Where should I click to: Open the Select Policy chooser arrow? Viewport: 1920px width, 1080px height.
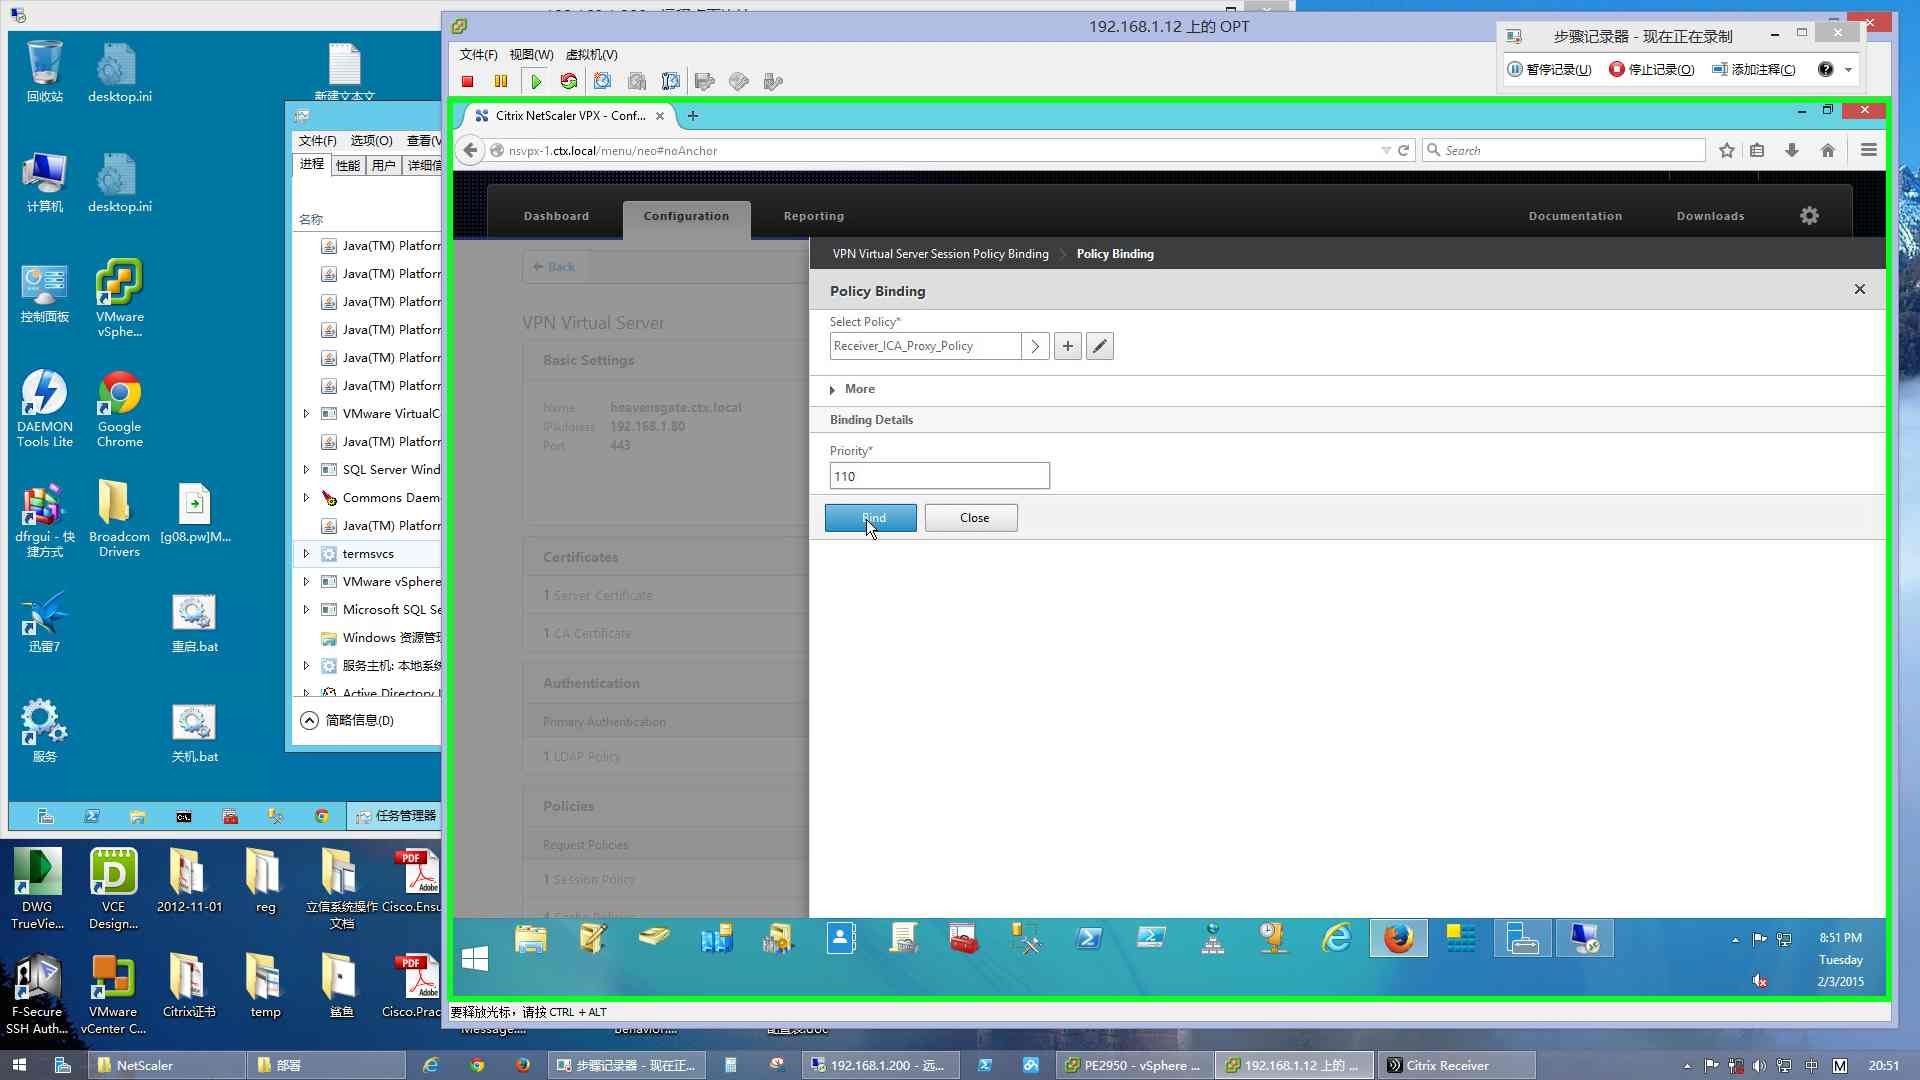(1035, 346)
